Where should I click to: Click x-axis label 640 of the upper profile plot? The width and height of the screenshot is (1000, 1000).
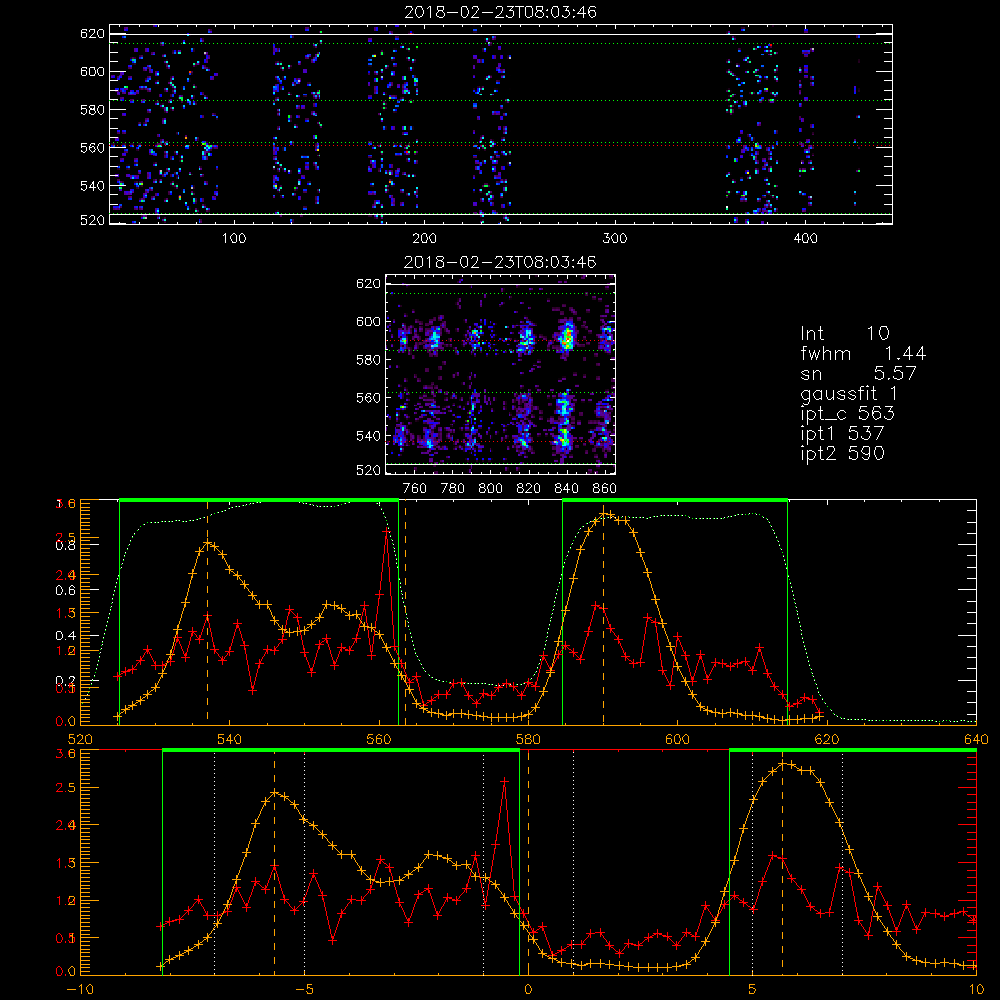(x=976, y=739)
